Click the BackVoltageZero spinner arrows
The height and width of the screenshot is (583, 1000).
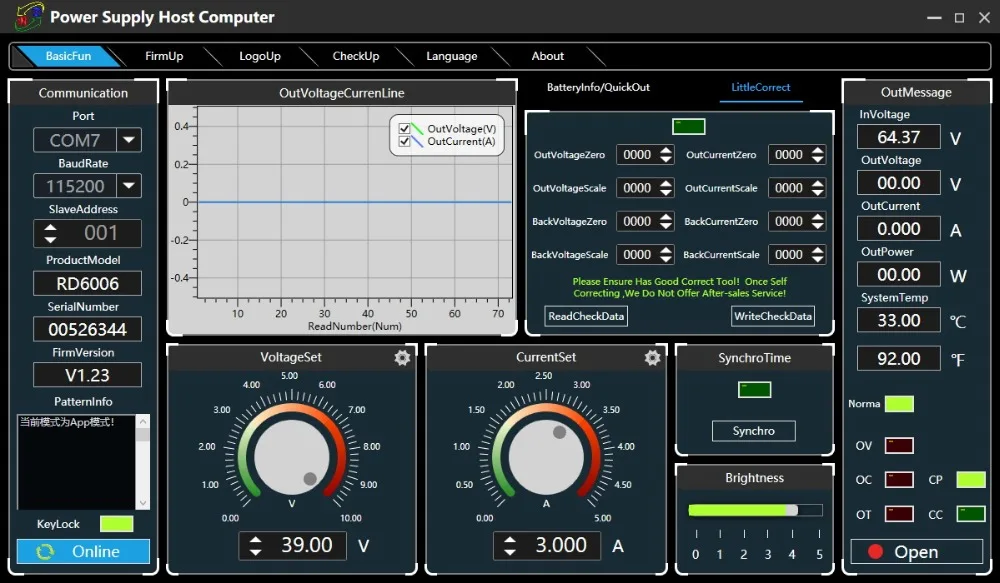[666, 221]
